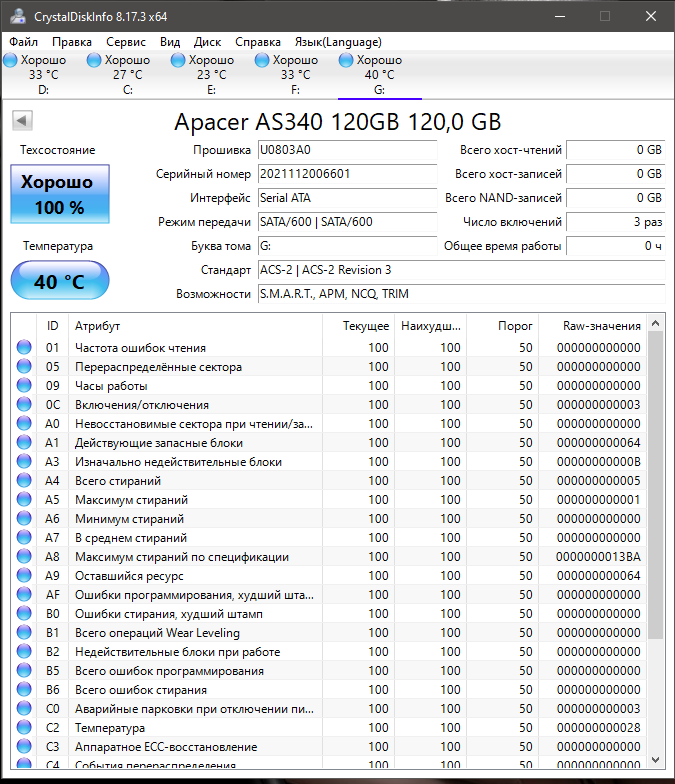The image size is (675, 784).
Task: Select row Недействительные блоки при работе
Action: click(328, 652)
